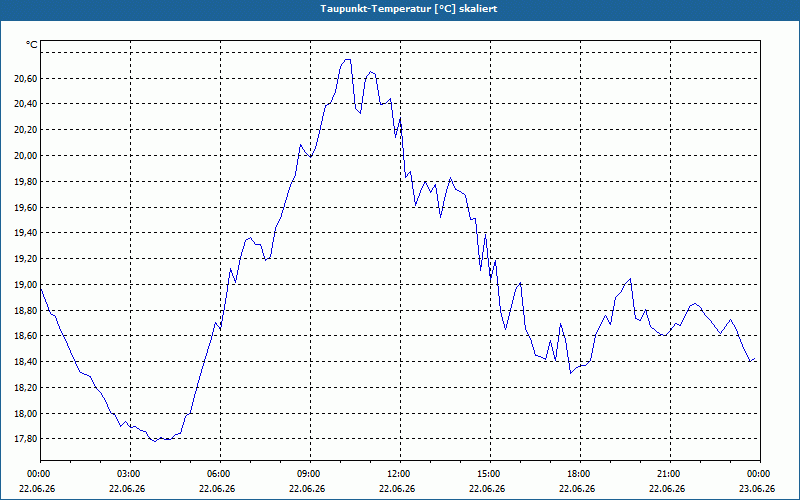The width and height of the screenshot is (800, 500).
Task: Click the 09:00 time axis label
Action: [x=310, y=474]
